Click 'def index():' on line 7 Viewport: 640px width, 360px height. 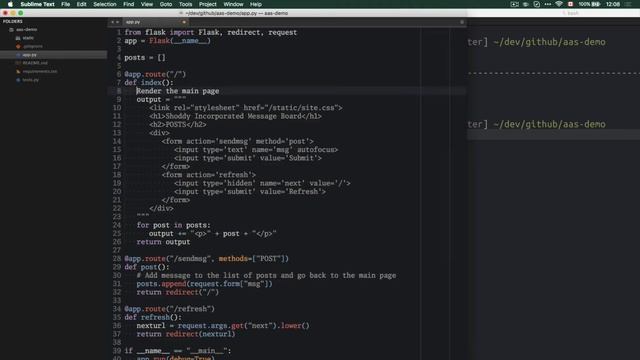[x=149, y=82]
